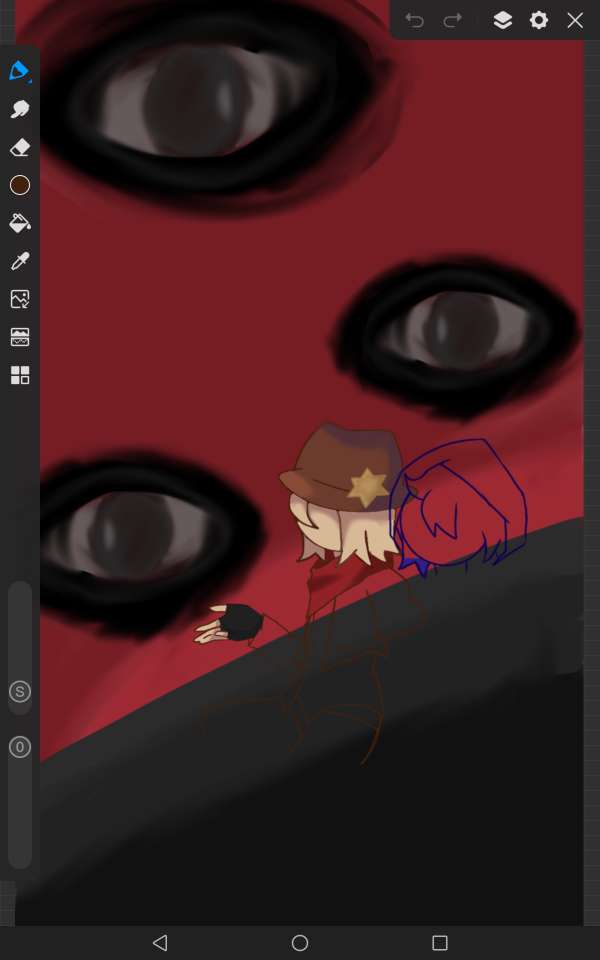Open the four-square tools grid menu
600x960 pixels.
(x=20, y=375)
